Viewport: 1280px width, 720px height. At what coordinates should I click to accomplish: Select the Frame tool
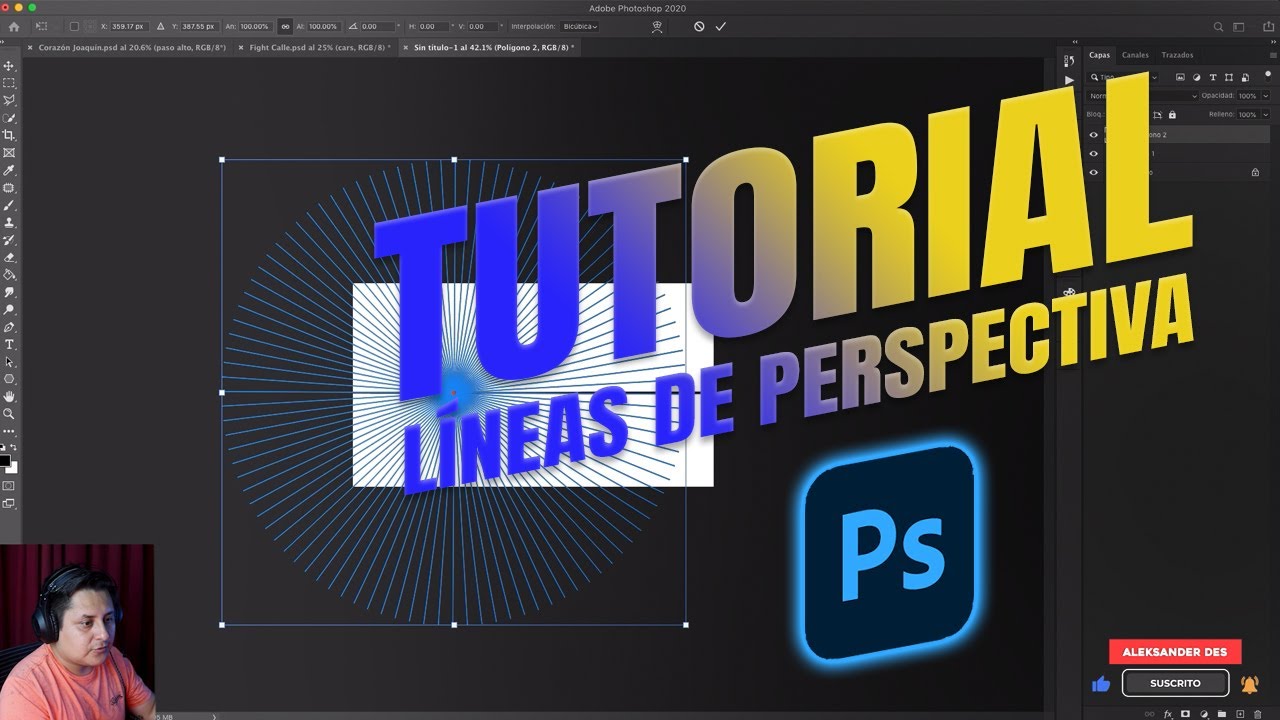9,153
